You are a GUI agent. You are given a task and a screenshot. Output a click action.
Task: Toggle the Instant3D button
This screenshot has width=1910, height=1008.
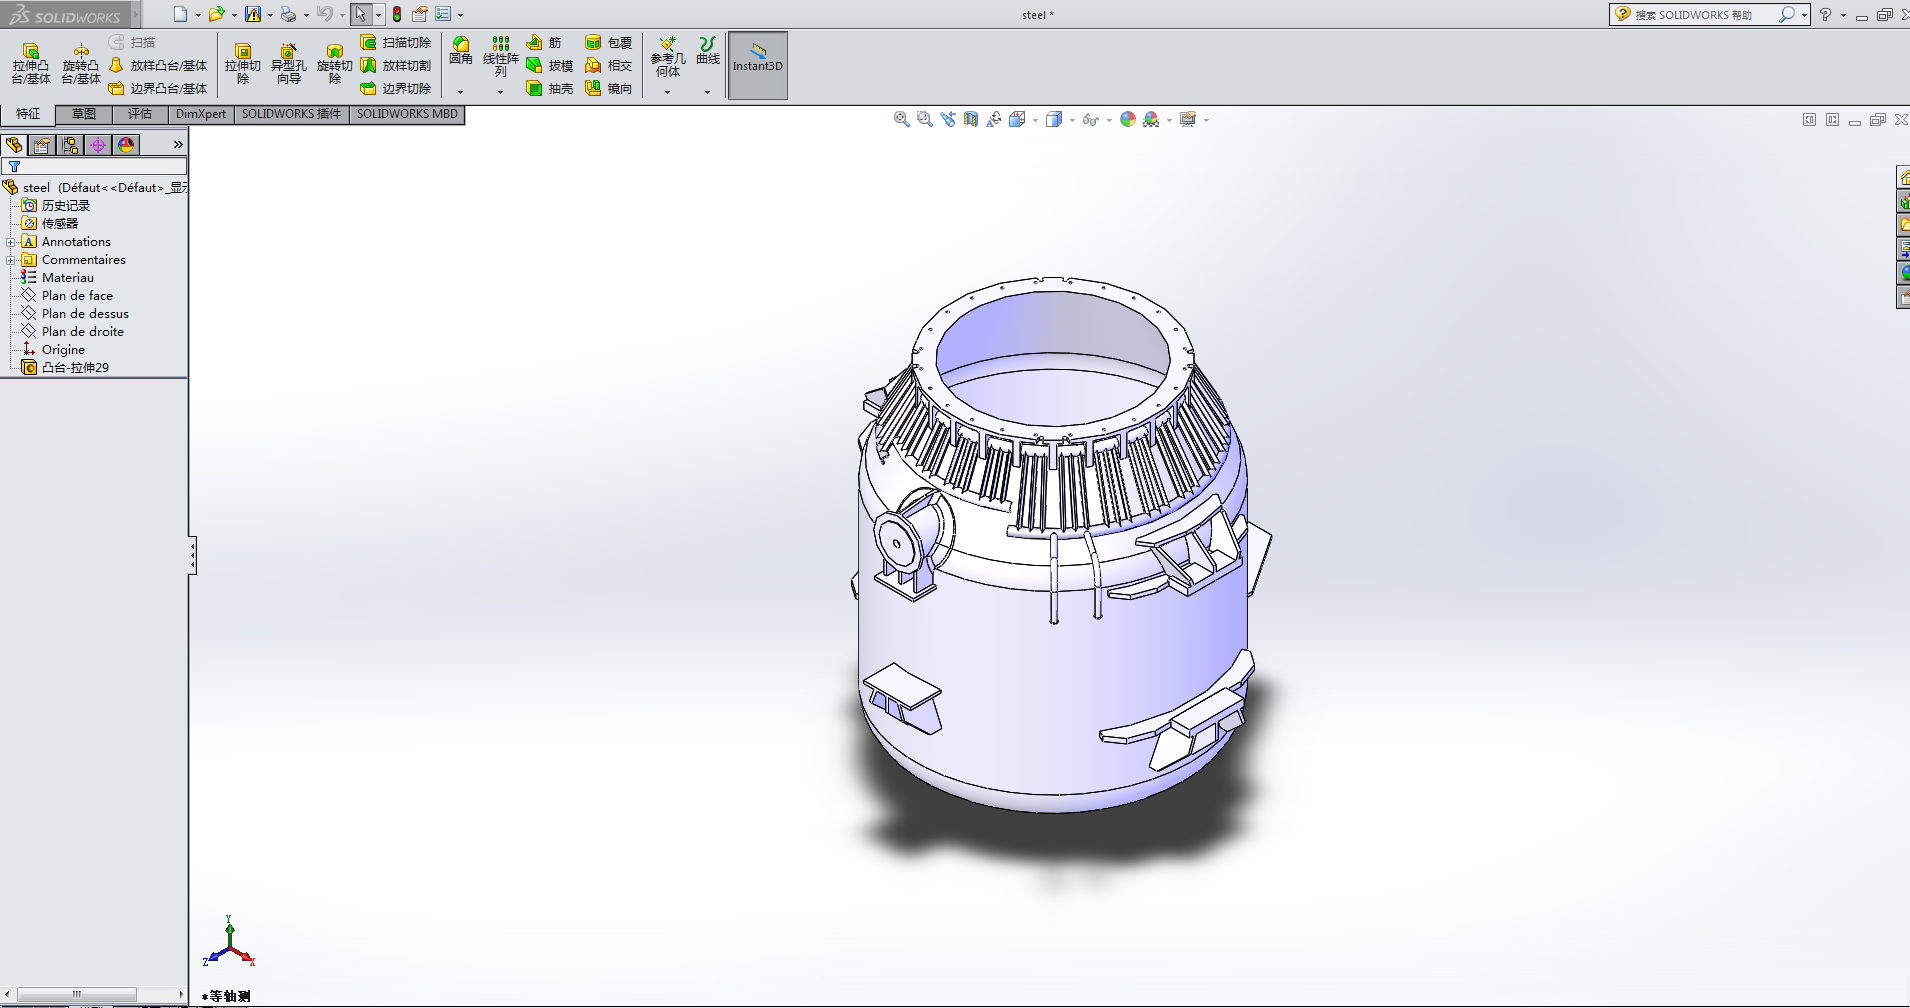pos(757,65)
